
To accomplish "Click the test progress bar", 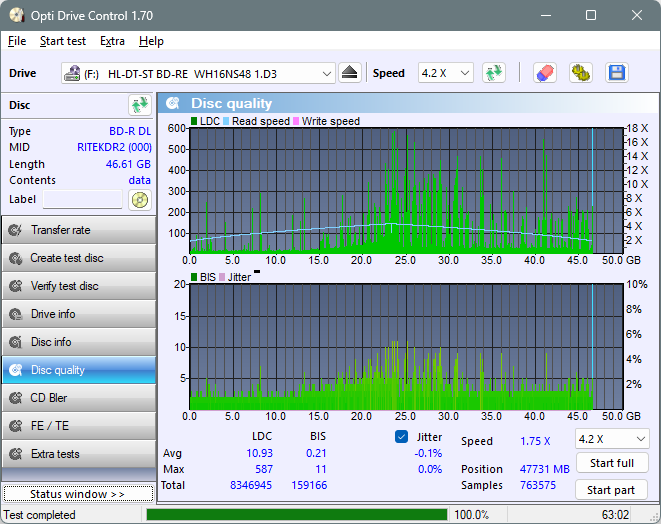I will click(x=296, y=515).
